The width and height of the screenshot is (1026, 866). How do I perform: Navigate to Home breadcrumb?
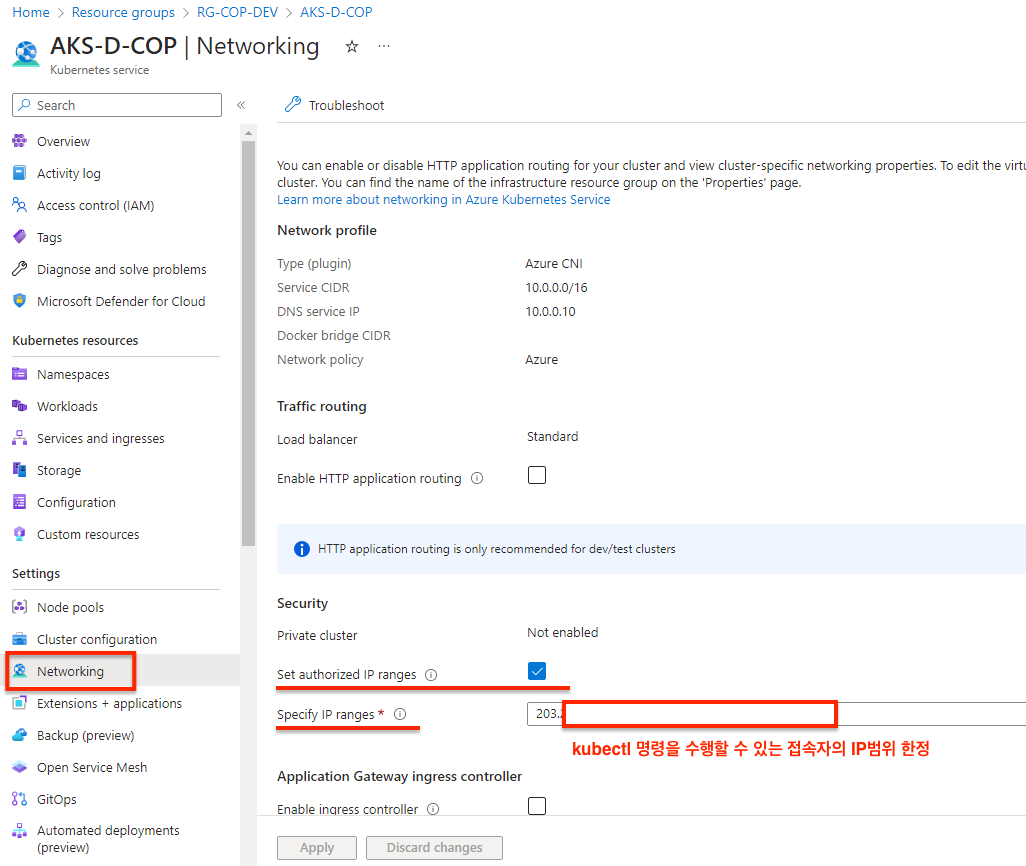tap(31, 12)
